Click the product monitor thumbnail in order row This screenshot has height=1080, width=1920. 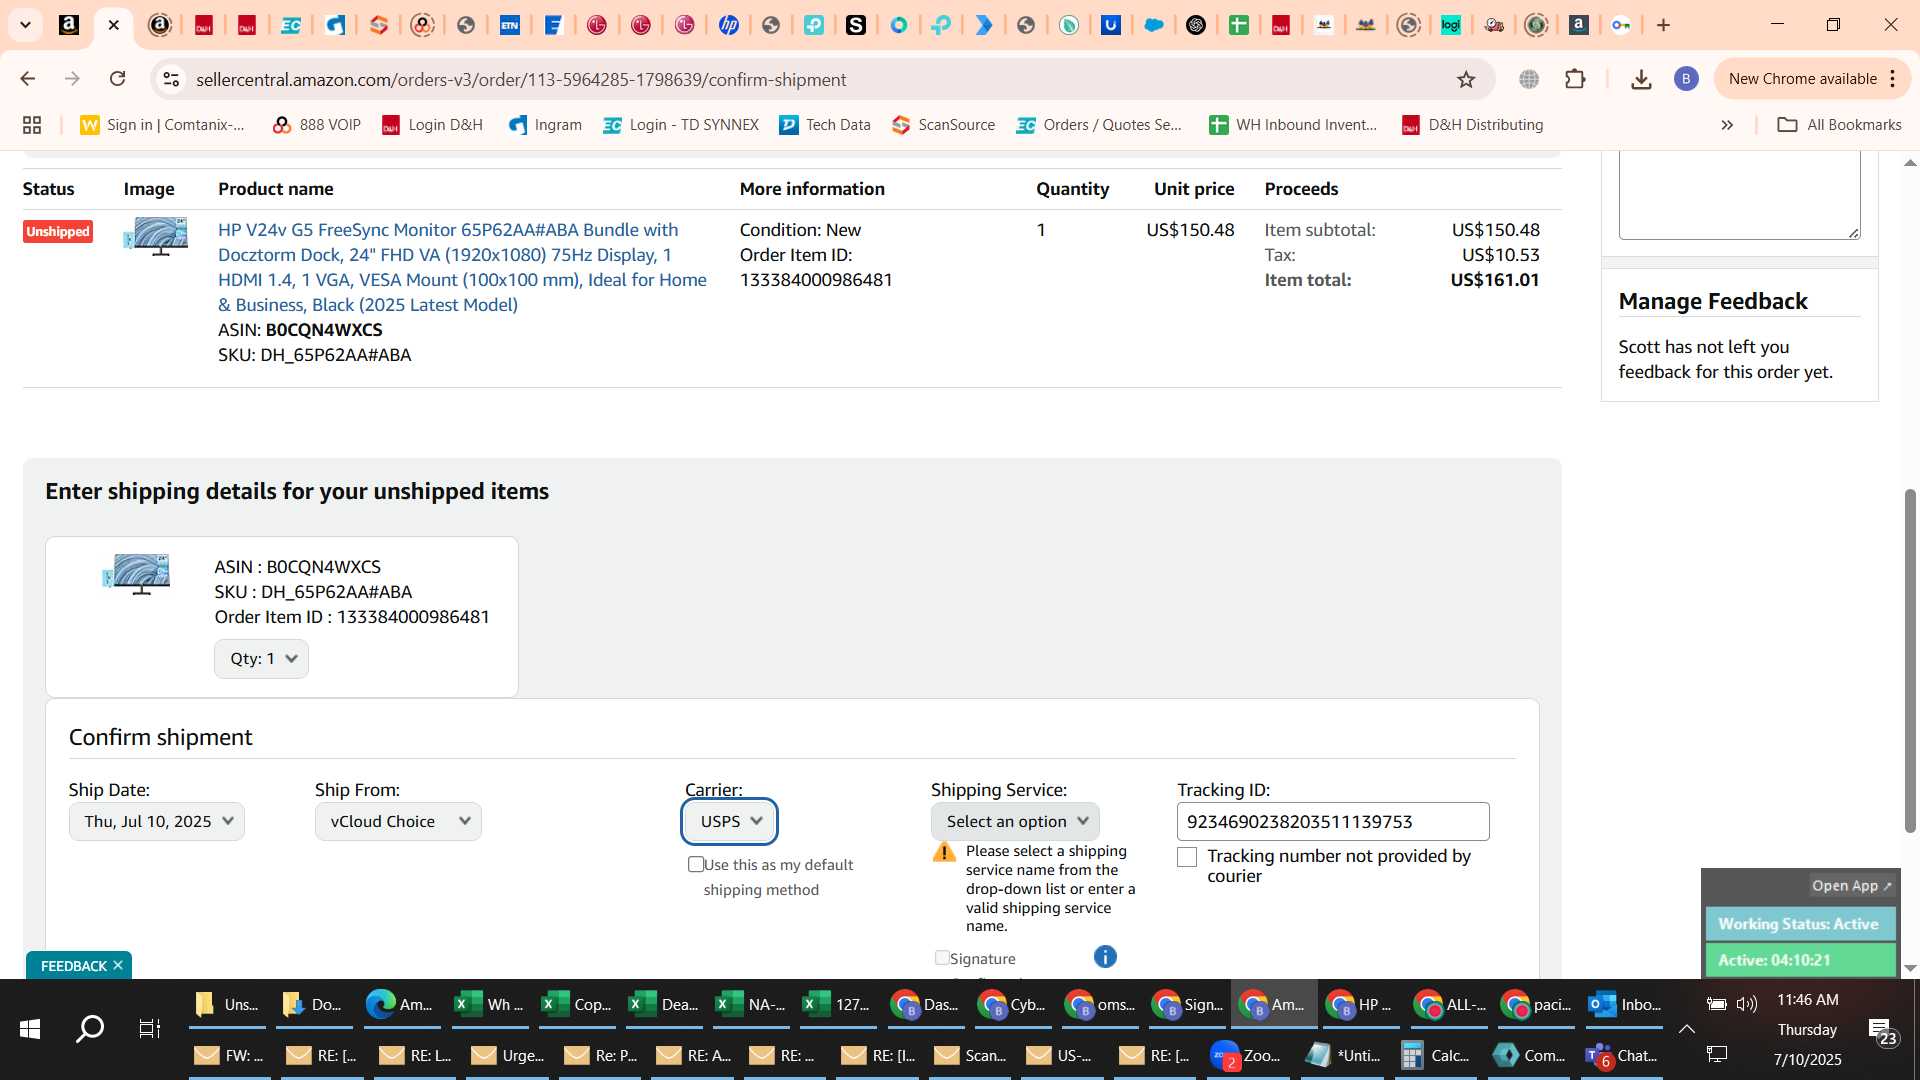(155, 237)
